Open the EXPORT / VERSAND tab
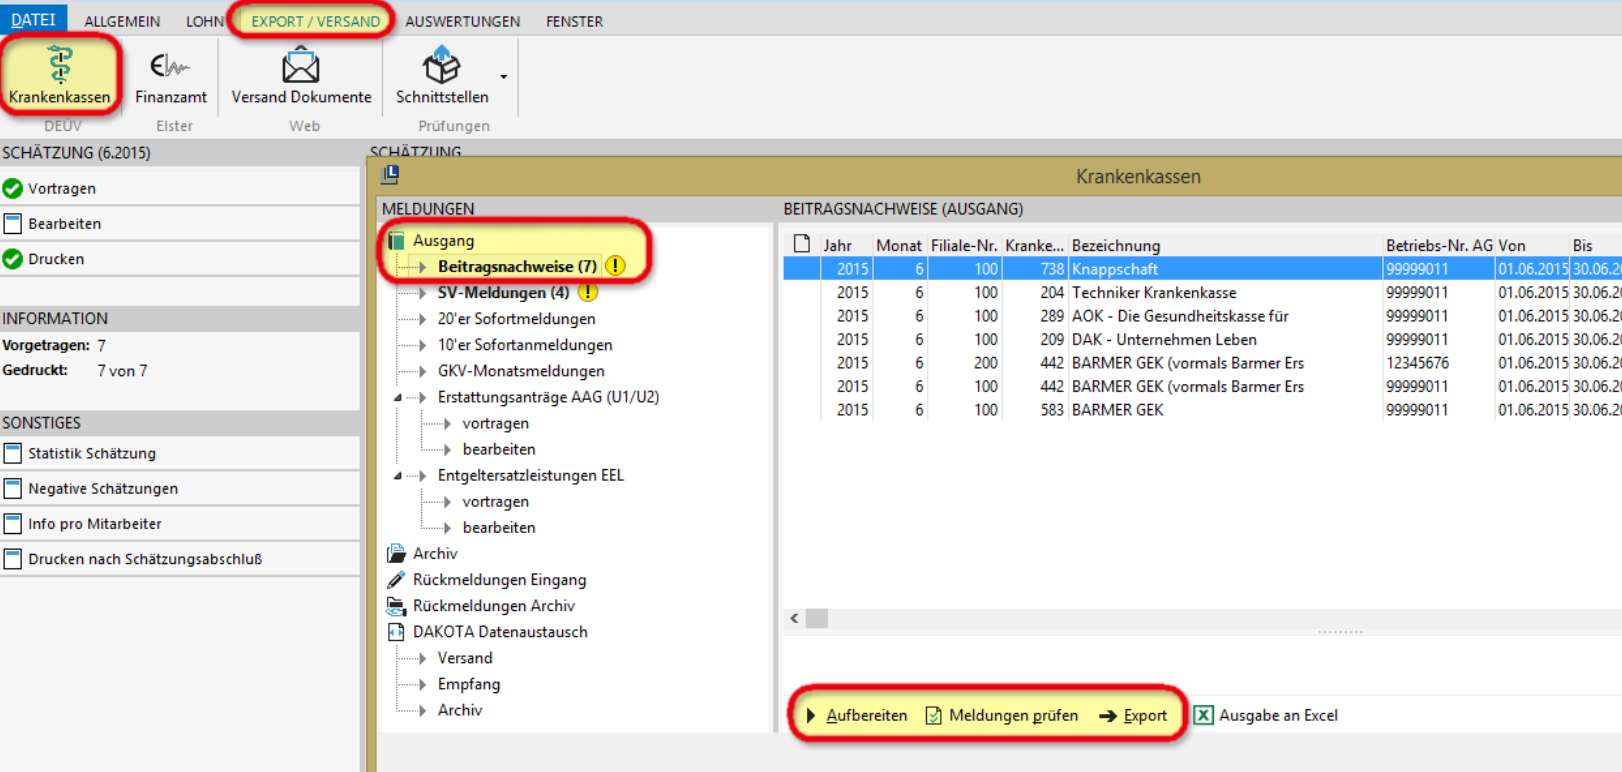This screenshot has width=1622, height=772. coord(315,21)
